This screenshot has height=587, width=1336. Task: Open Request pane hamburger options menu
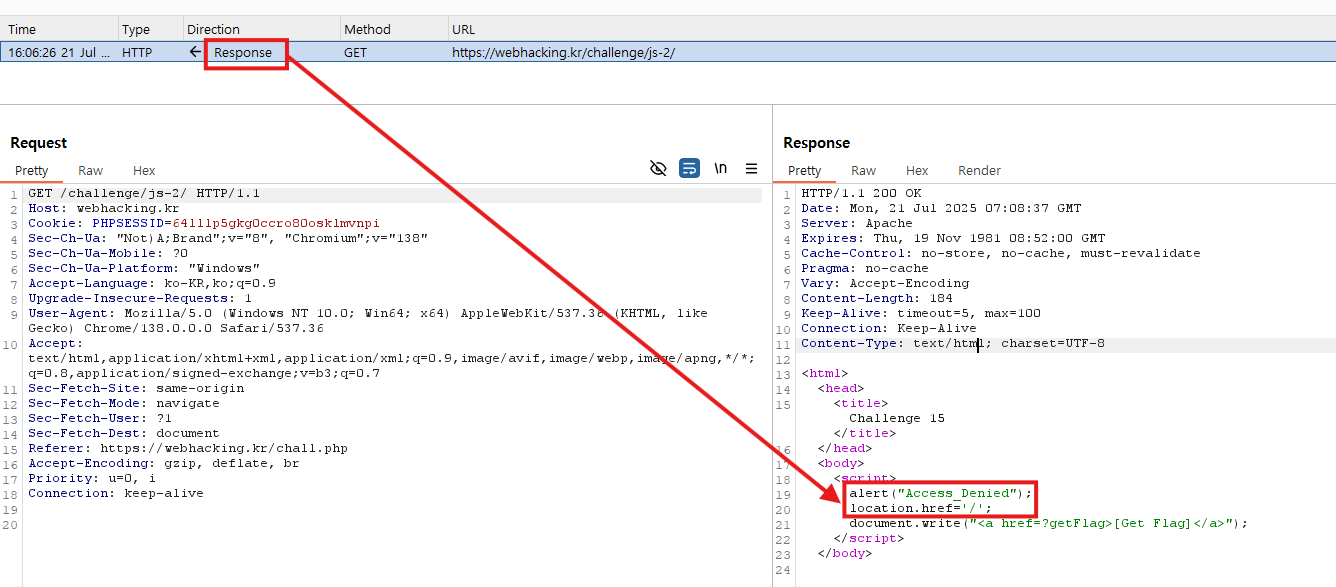pyautogui.click(x=751, y=168)
